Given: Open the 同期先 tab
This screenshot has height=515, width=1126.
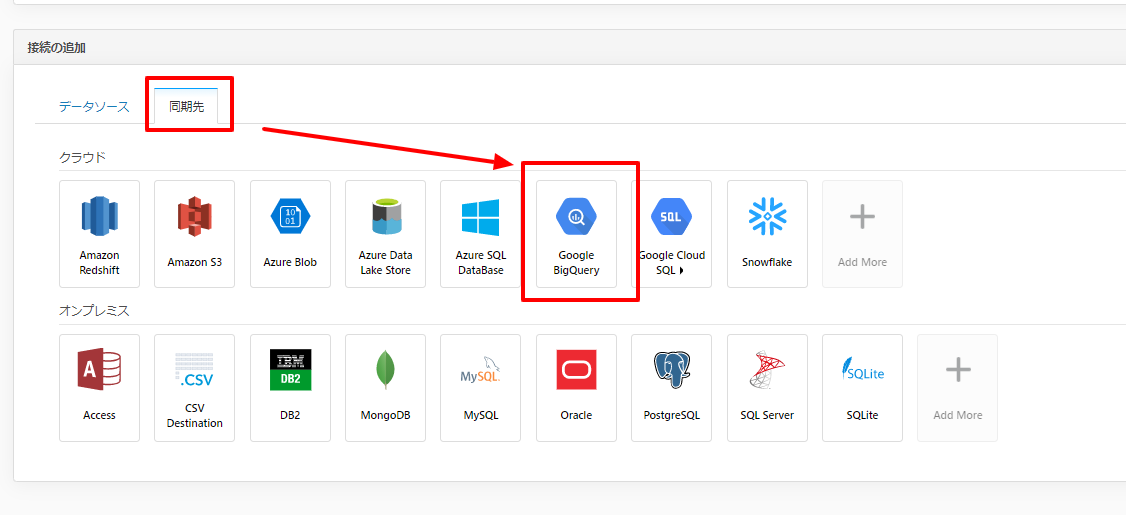Looking at the screenshot, I should coord(187,107).
